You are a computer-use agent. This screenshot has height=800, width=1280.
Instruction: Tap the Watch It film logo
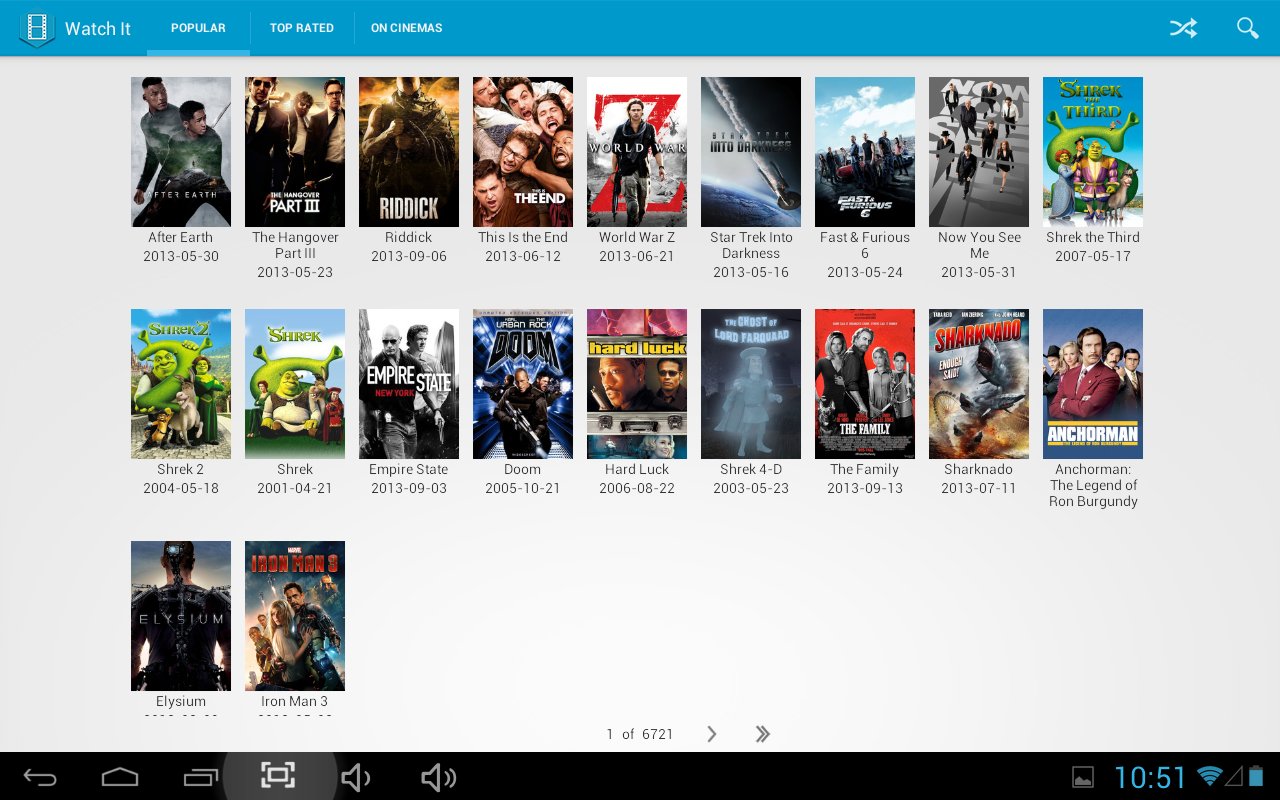point(37,29)
